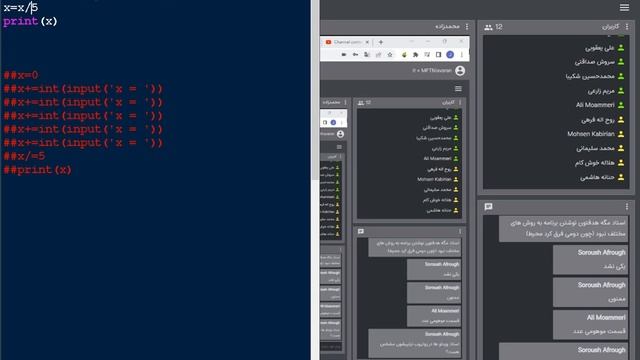Select Ali Moammeri name in the main users list
640x360 pixels.
[x=595, y=105]
